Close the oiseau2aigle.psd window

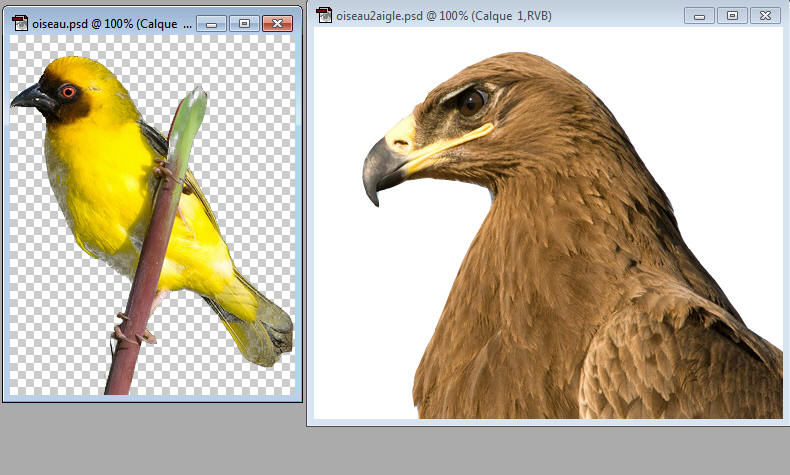pyautogui.click(x=765, y=16)
